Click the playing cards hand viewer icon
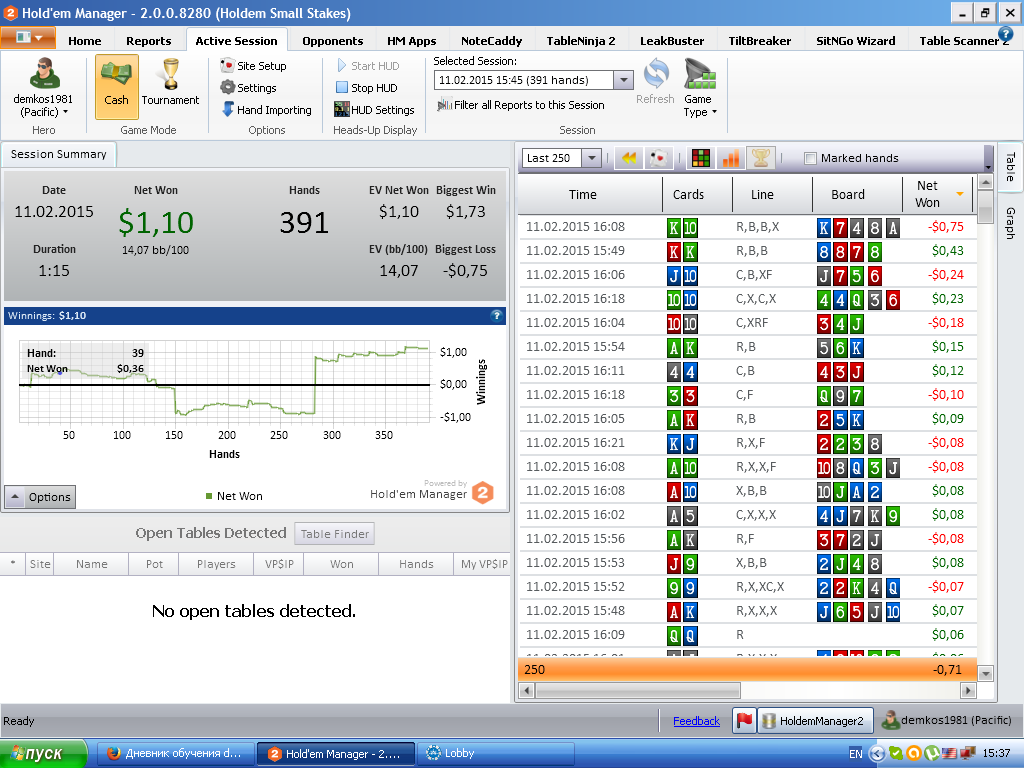The image size is (1024, 768). click(x=658, y=158)
